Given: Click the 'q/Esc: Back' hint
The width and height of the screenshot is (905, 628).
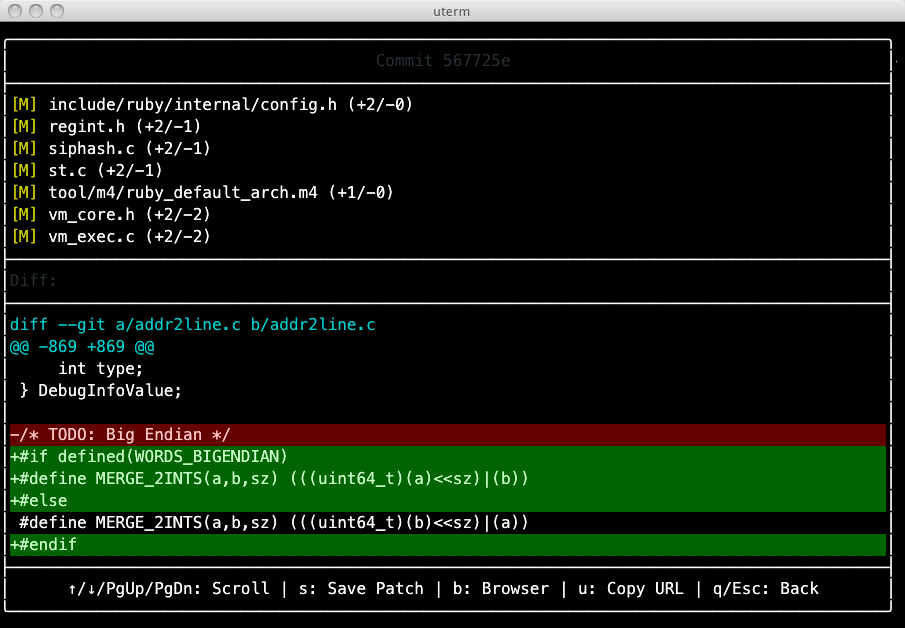Looking at the screenshot, I should 766,589.
